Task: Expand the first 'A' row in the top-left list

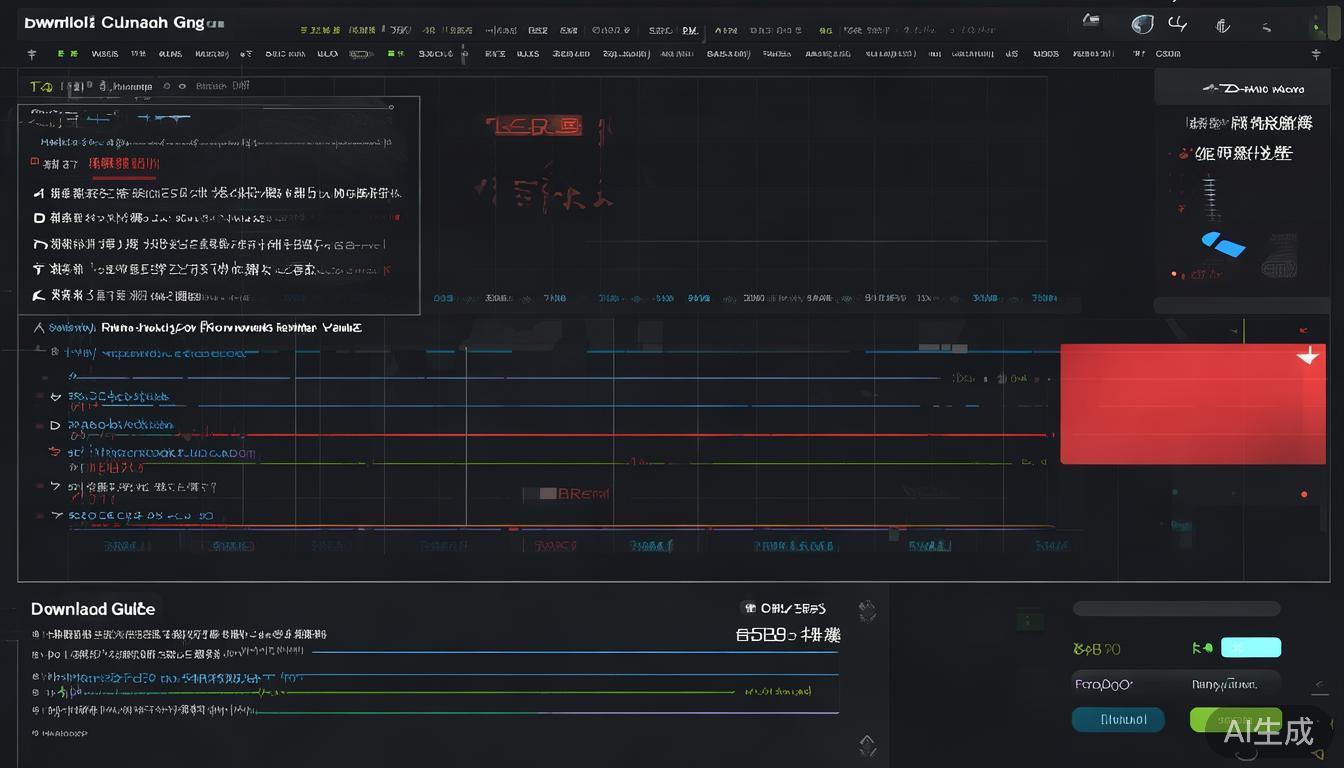Action: pos(39,193)
